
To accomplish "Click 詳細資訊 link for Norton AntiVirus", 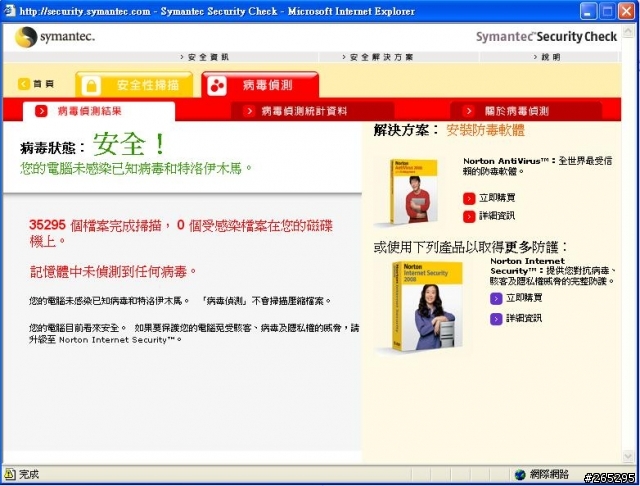I will [x=497, y=216].
